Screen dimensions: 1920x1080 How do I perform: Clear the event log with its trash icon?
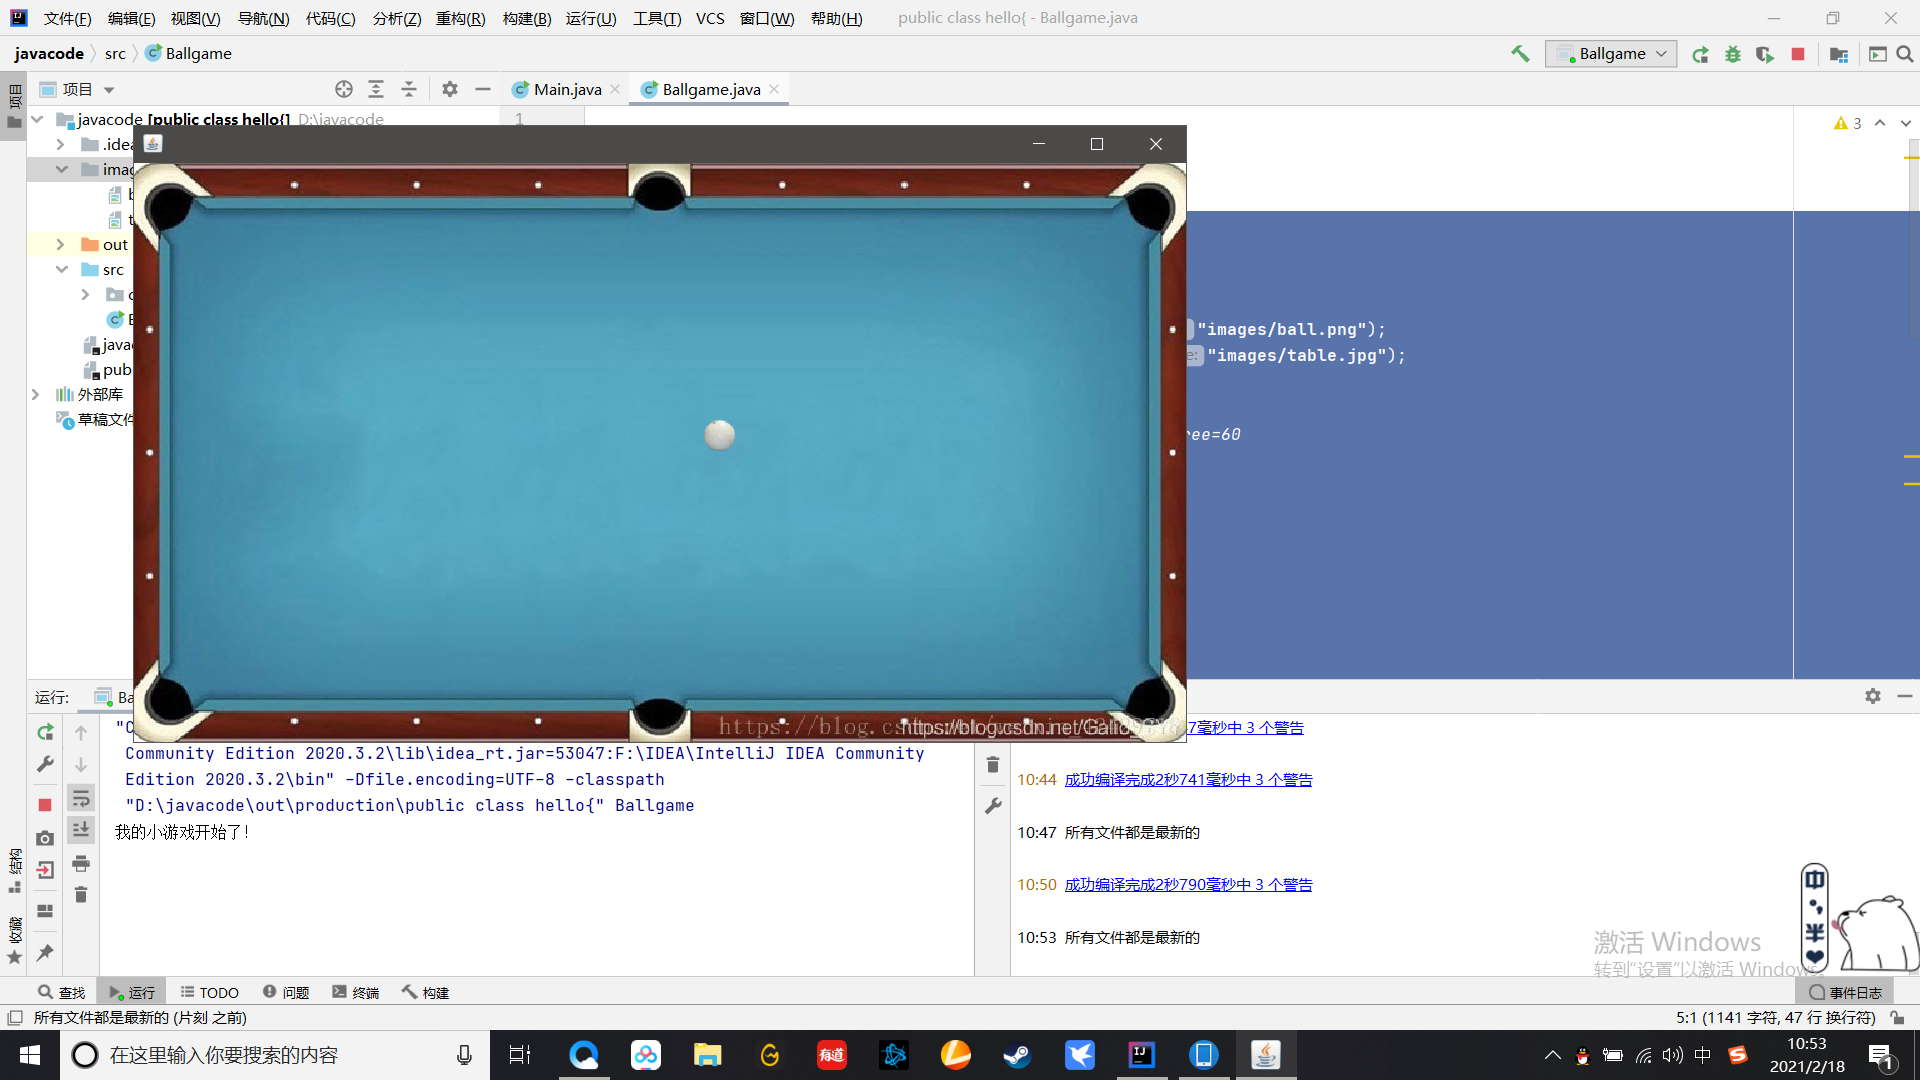(993, 765)
